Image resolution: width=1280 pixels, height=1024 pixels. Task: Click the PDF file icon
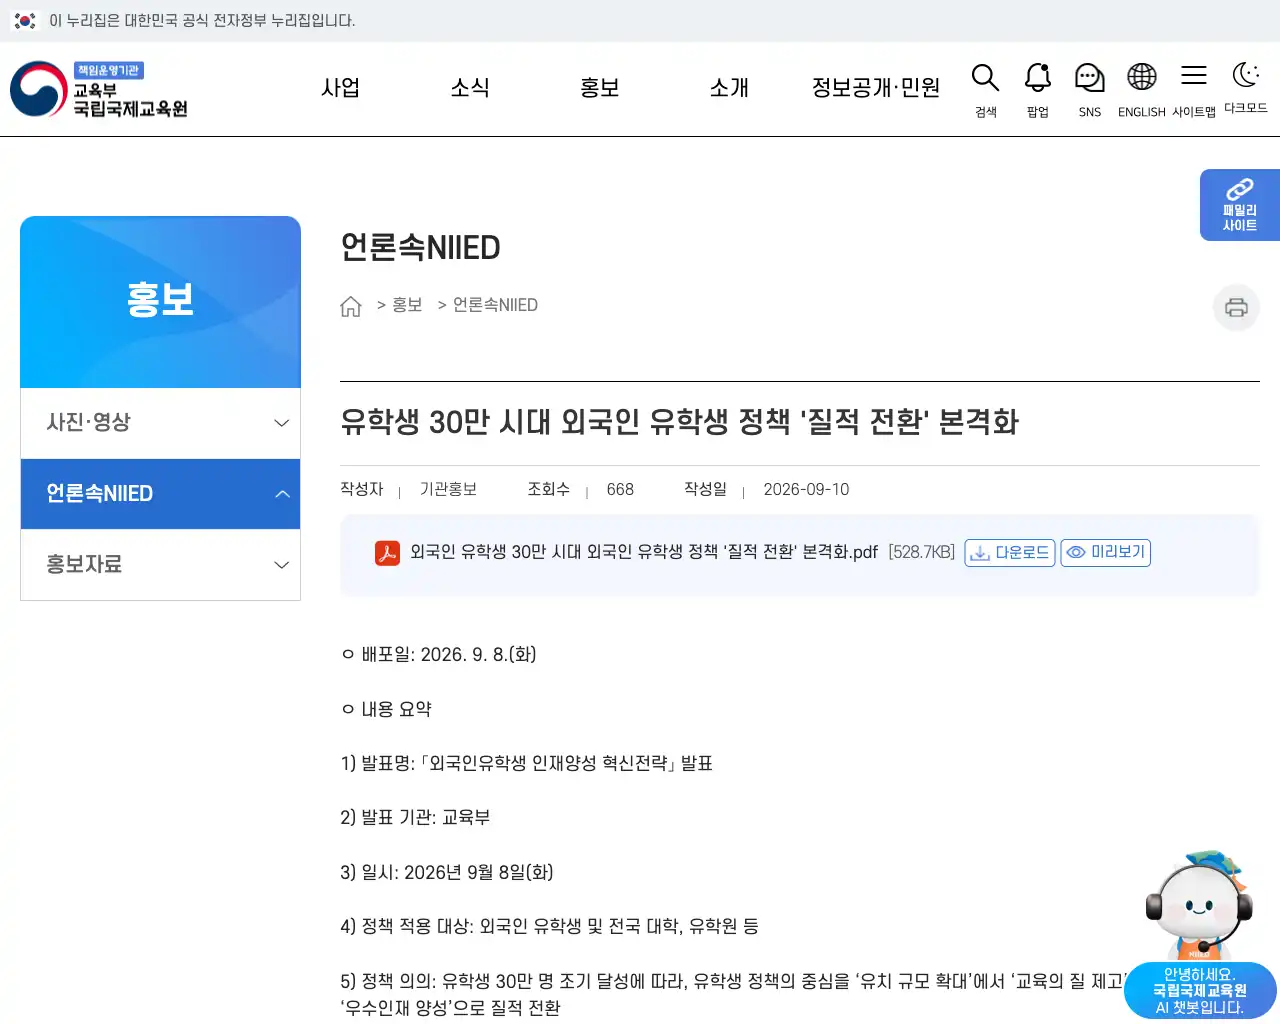tap(387, 553)
